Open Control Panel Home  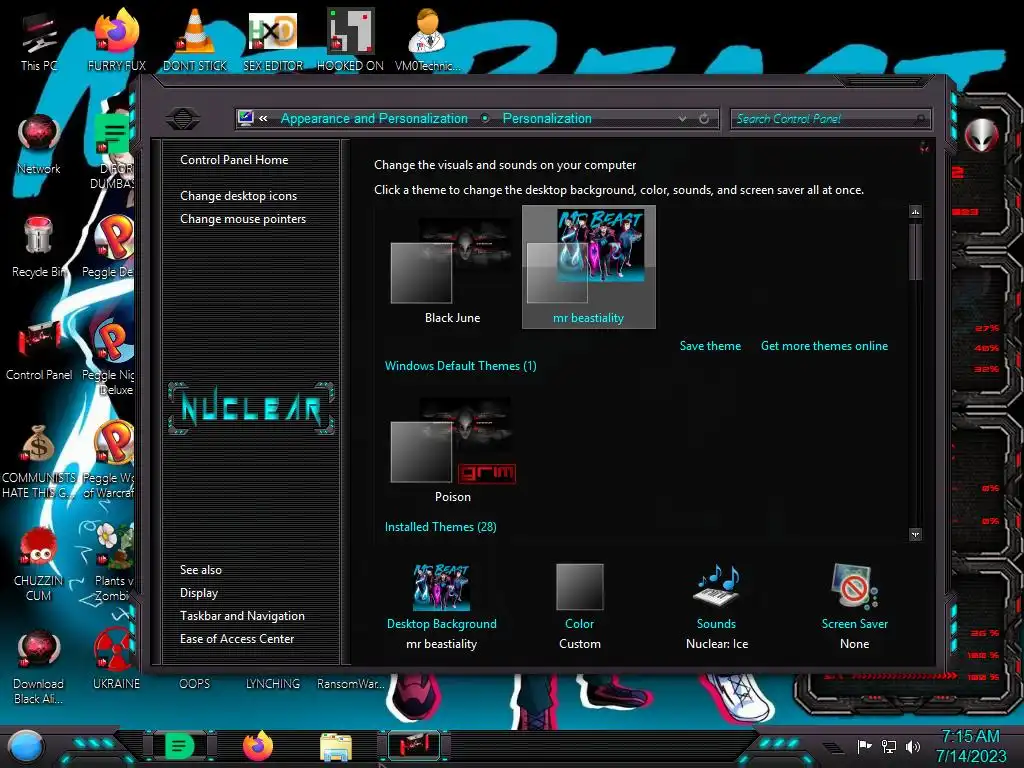click(x=234, y=159)
